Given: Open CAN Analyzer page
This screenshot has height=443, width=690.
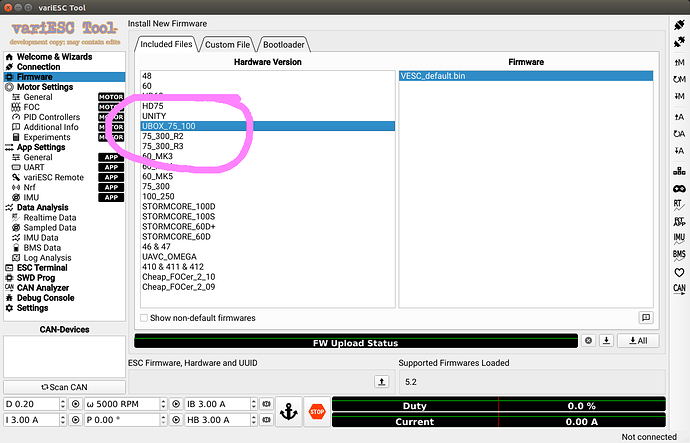Looking at the screenshot, I should click(x=43, y=288).
